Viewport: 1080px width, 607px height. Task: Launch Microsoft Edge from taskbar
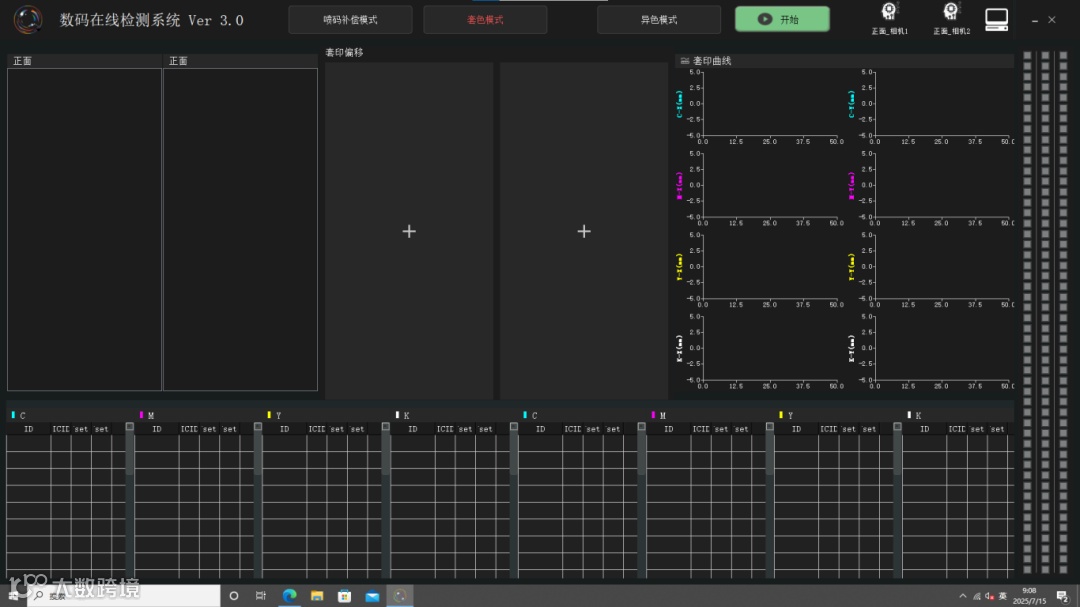coord(289,595)
